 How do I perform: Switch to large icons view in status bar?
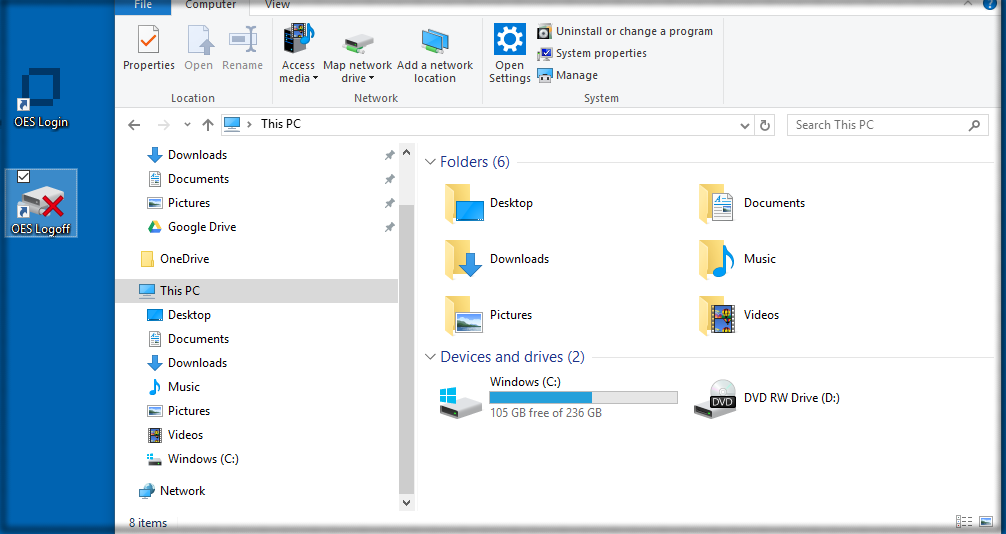pos(986,522)
